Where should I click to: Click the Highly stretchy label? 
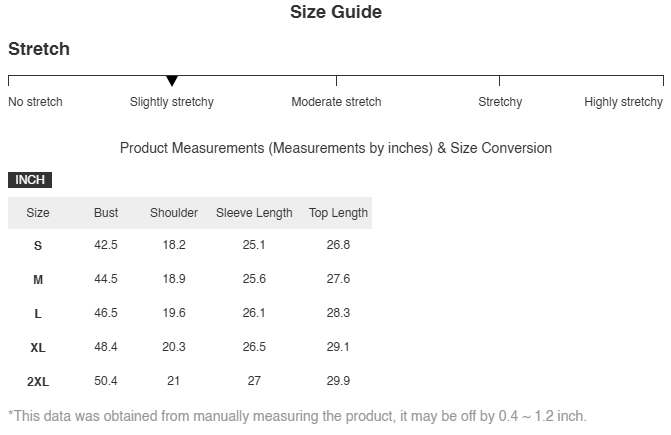pyautogui.click(x=623, y=102)
